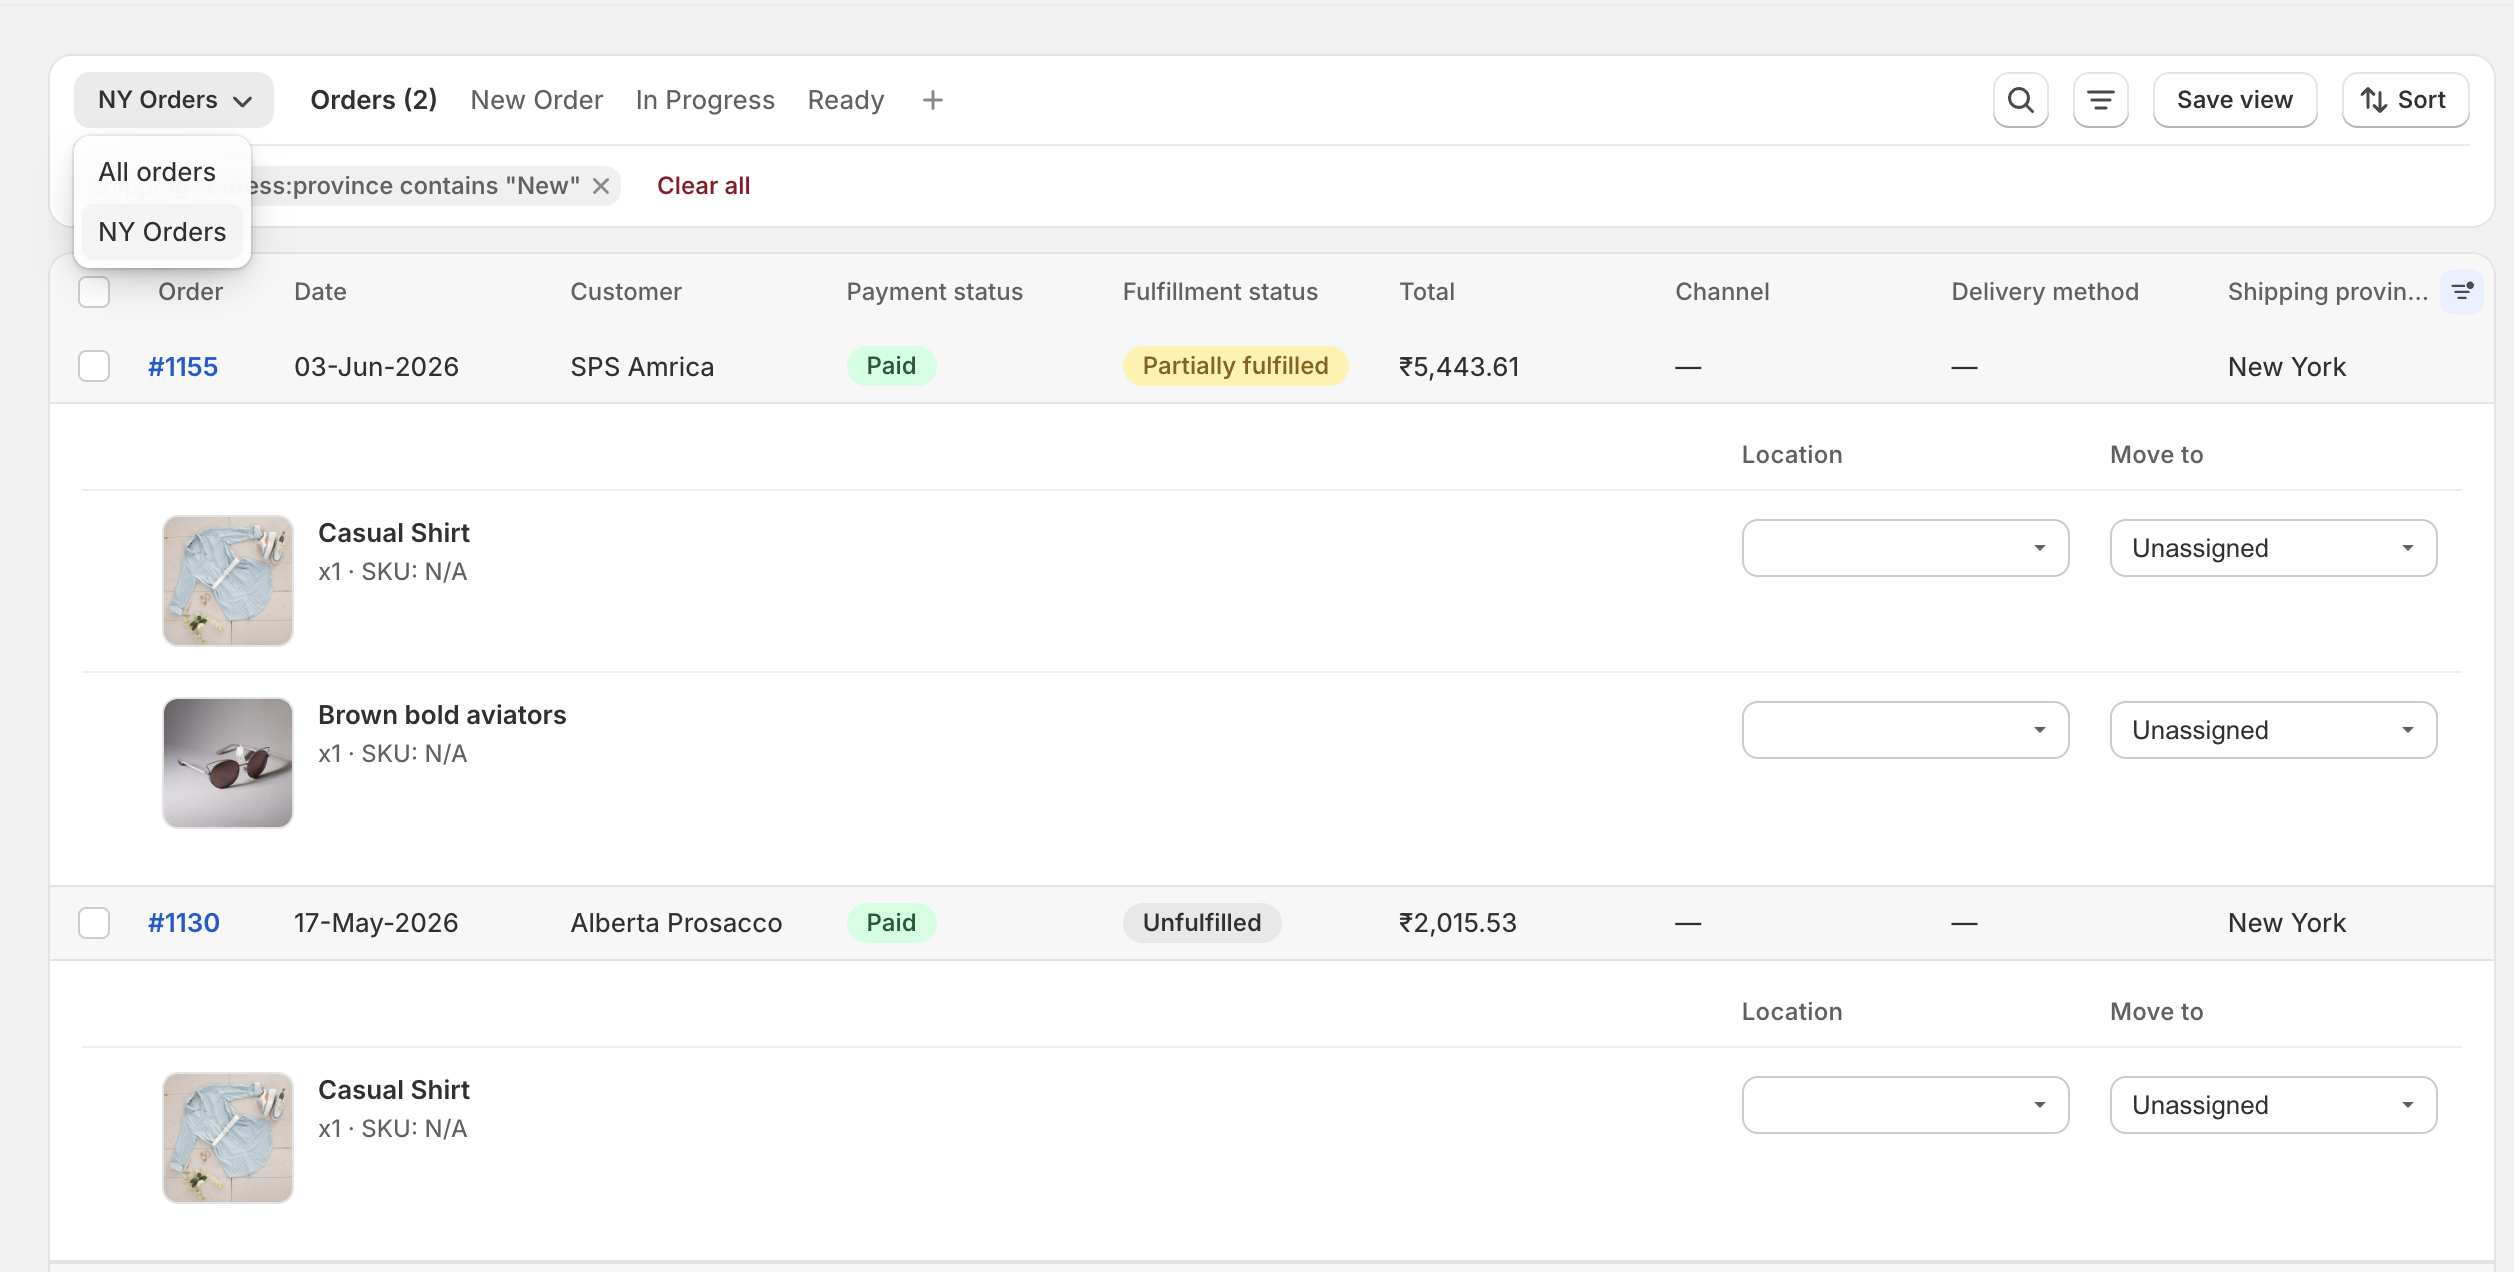Click New York province on order #1130
Image resolution: width=2514 pixels, height=1272 pixels.
[x=2286, y=923]
